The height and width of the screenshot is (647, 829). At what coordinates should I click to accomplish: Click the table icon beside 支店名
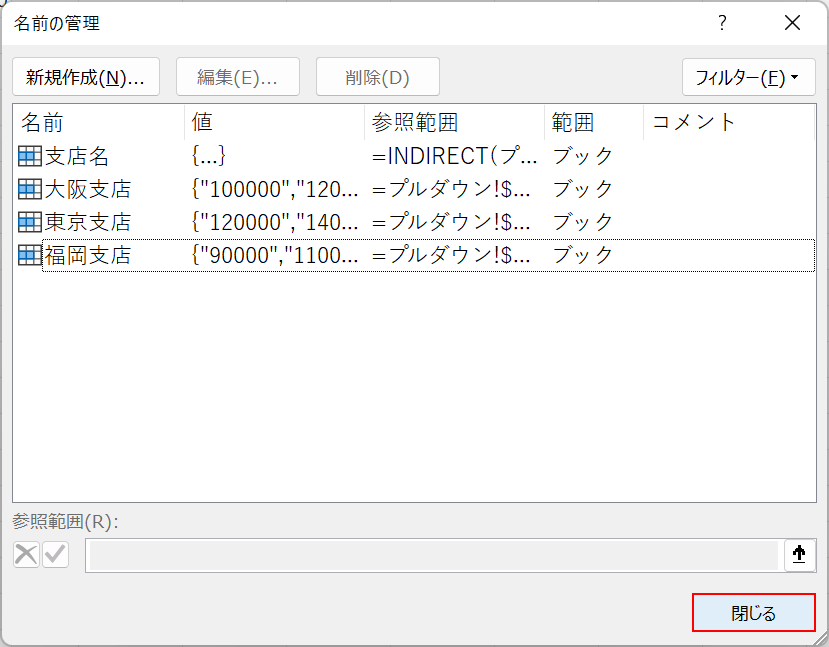tap(29, 156)
